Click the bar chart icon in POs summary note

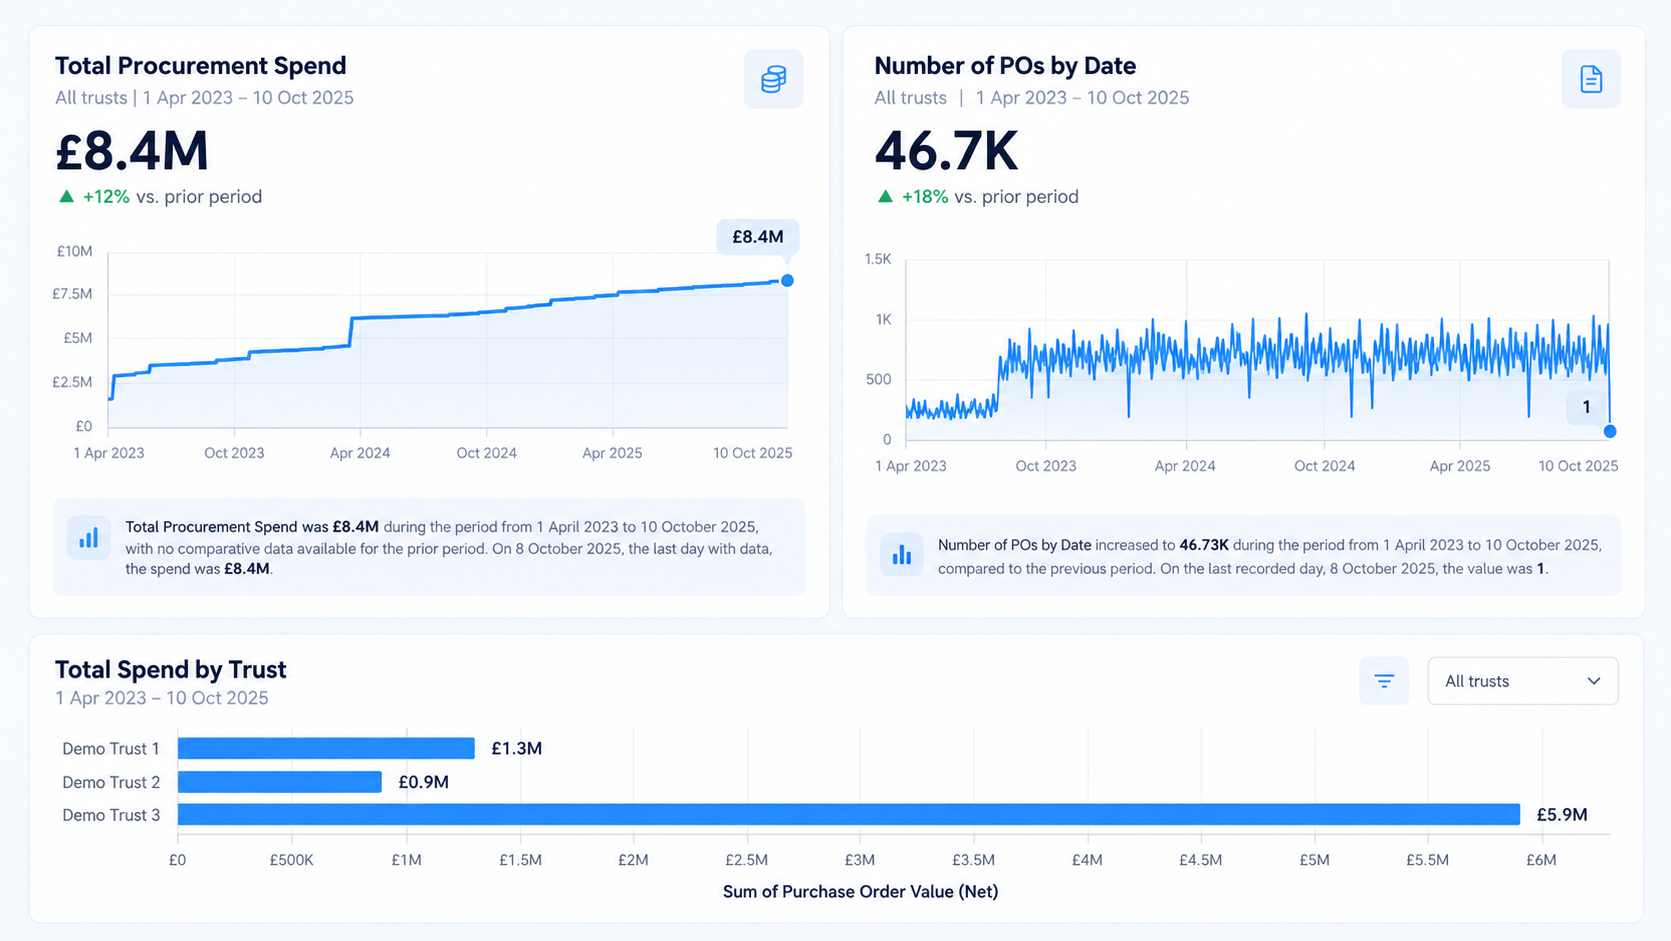coord(902,555)
